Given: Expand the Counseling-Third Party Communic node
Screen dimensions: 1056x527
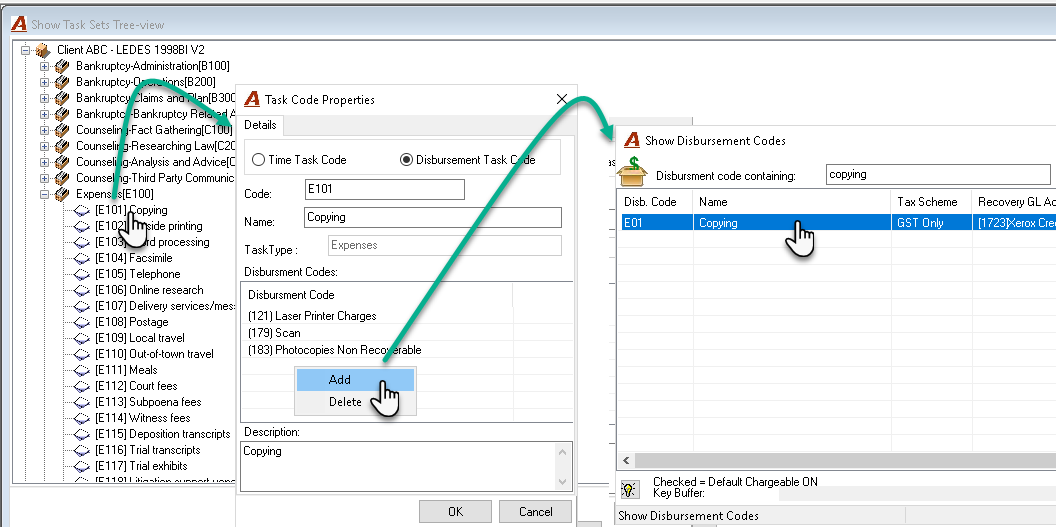Looking at the screenshot, I should (x=44, y=178).
